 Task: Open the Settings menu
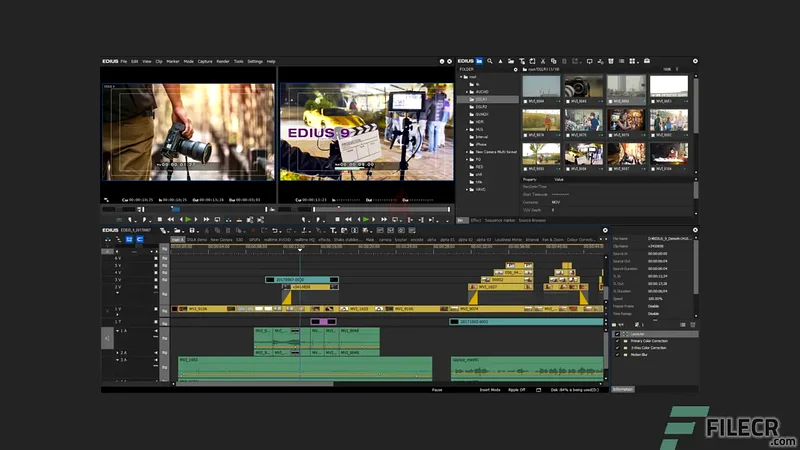coord(255,61)
